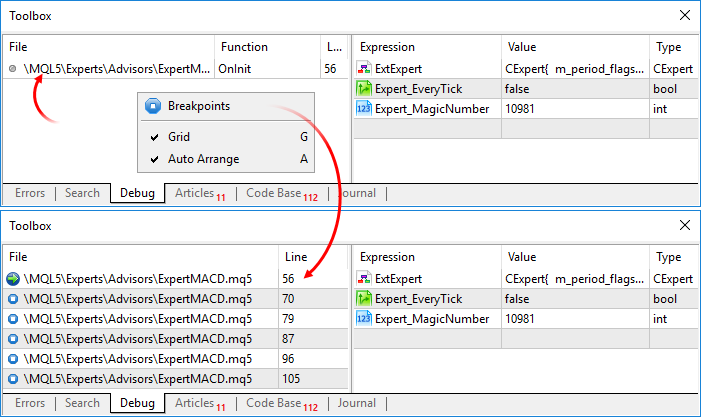Open the Errors tab in upper Toolbox
This screenshot has width=701, height=417.
click(x=30, y=193)
